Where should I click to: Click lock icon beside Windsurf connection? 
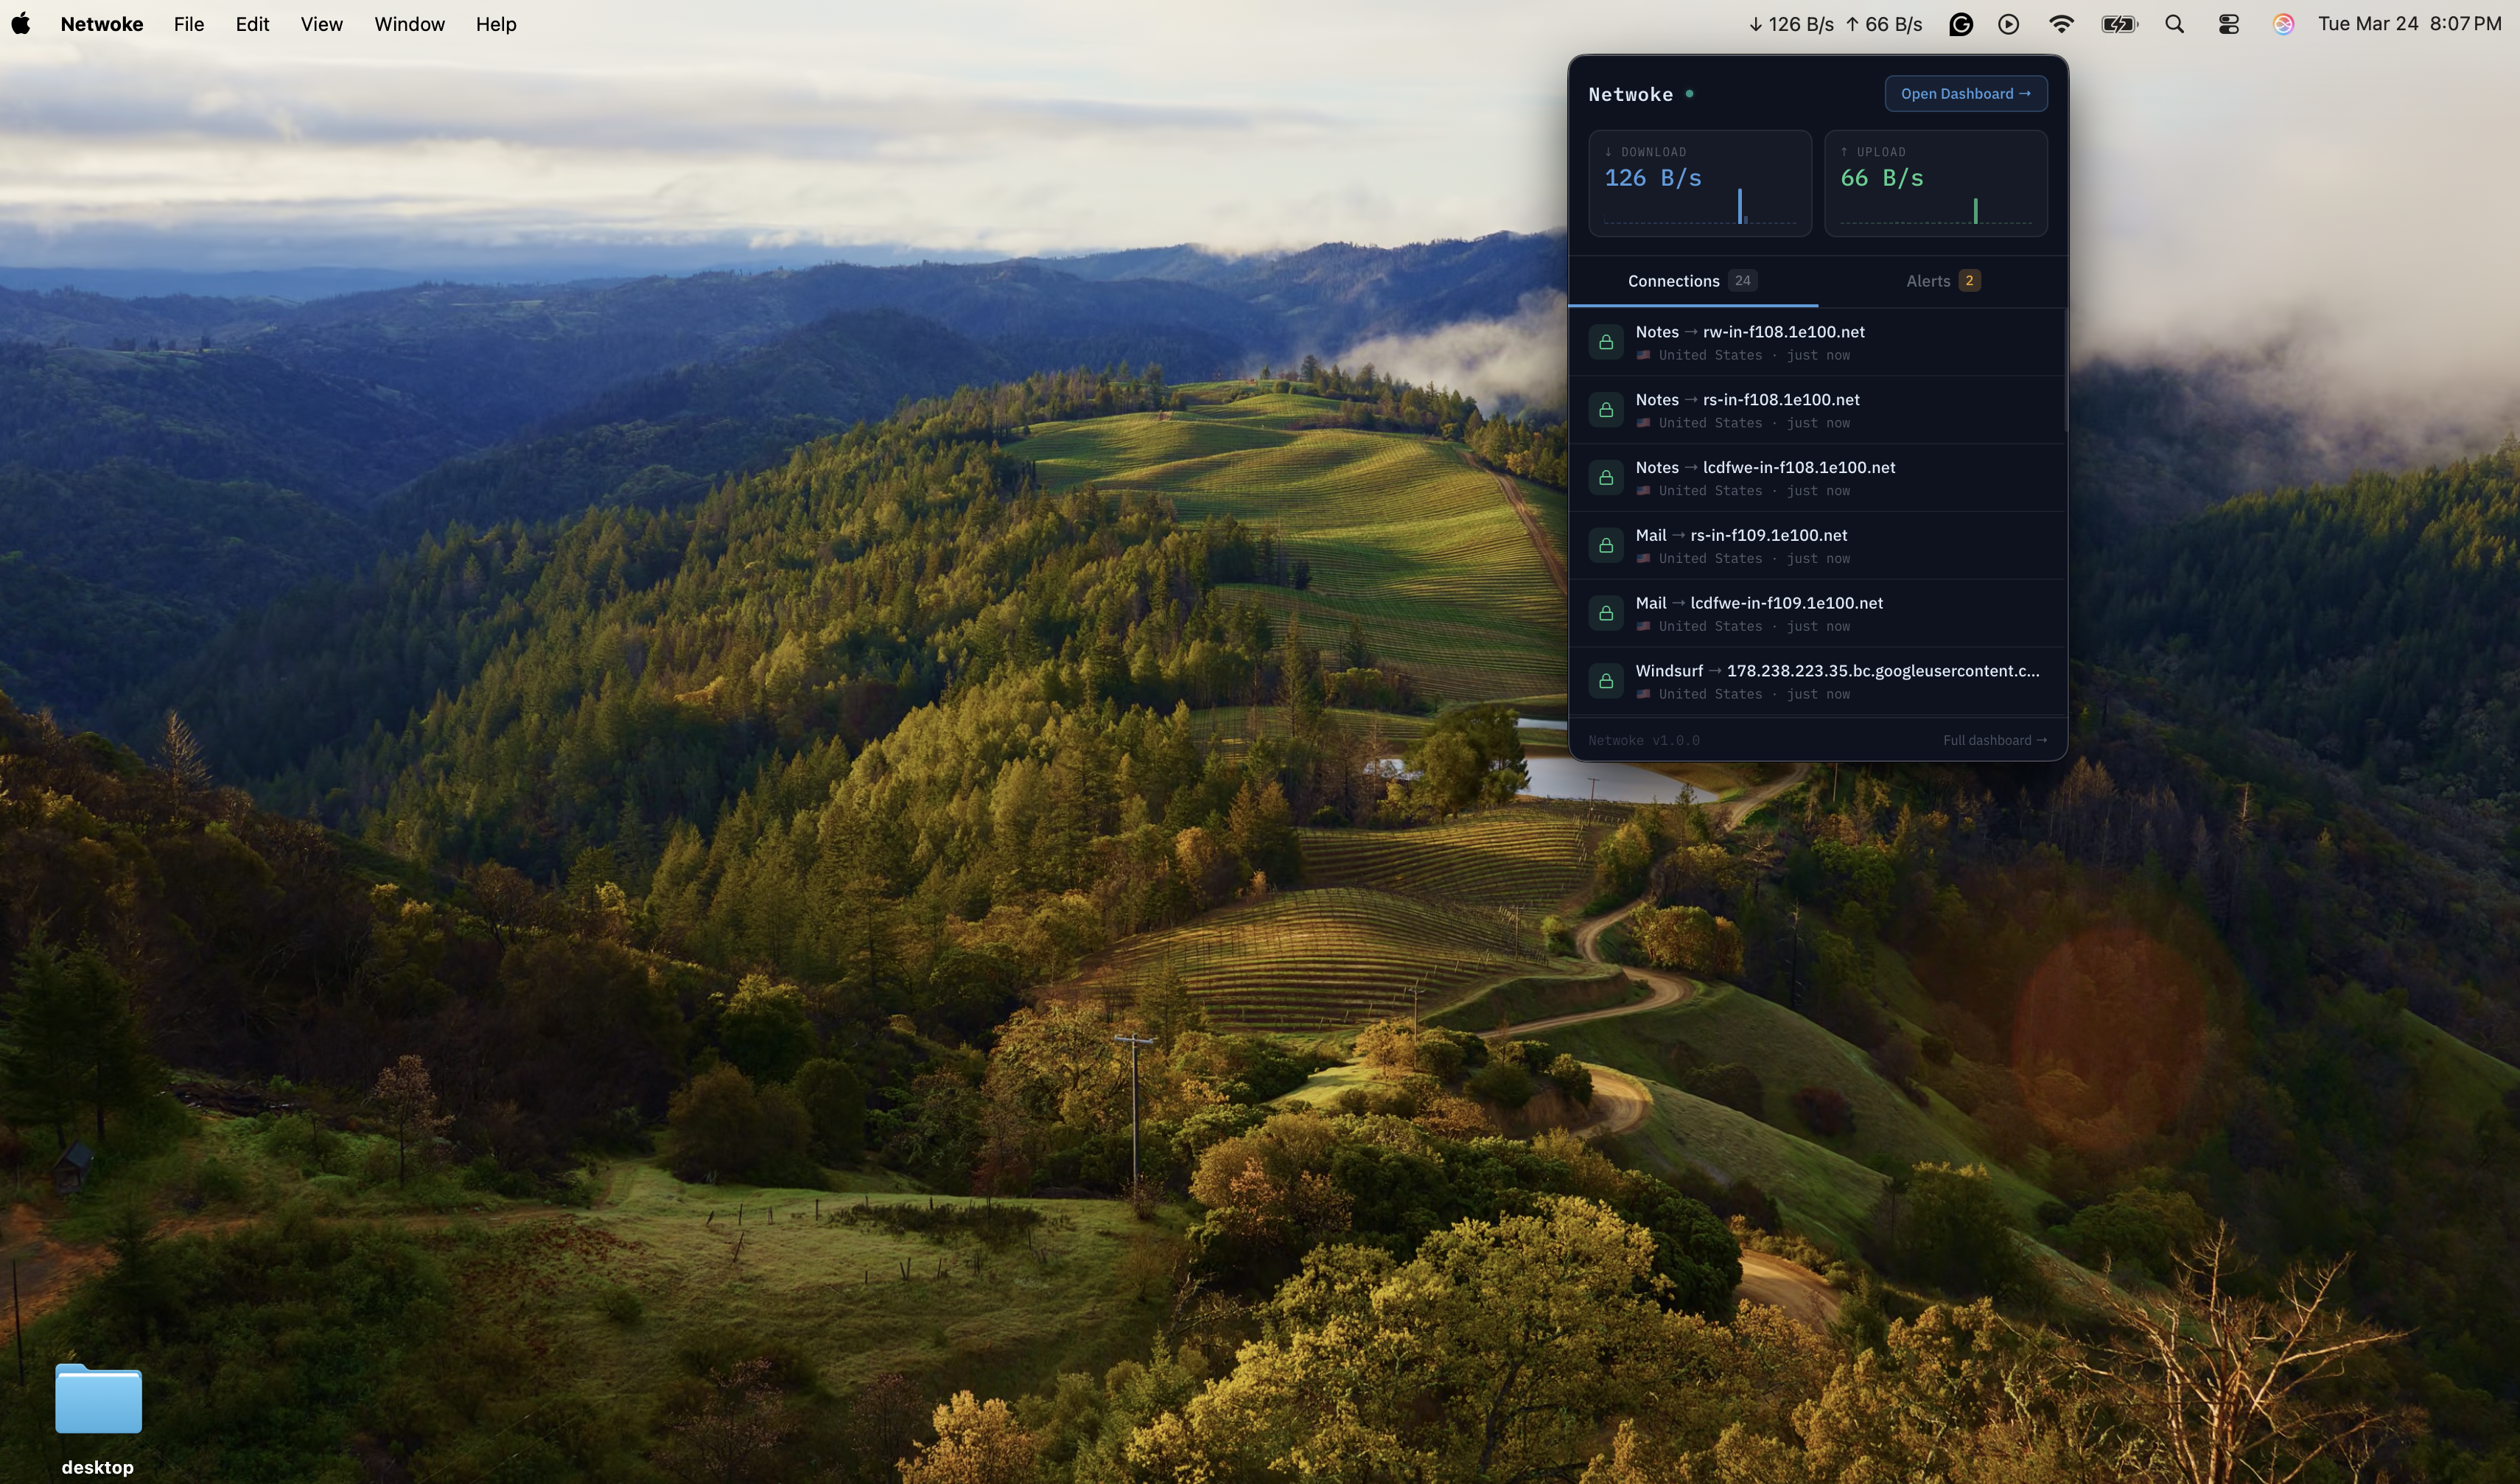[x=1605, y=681]
